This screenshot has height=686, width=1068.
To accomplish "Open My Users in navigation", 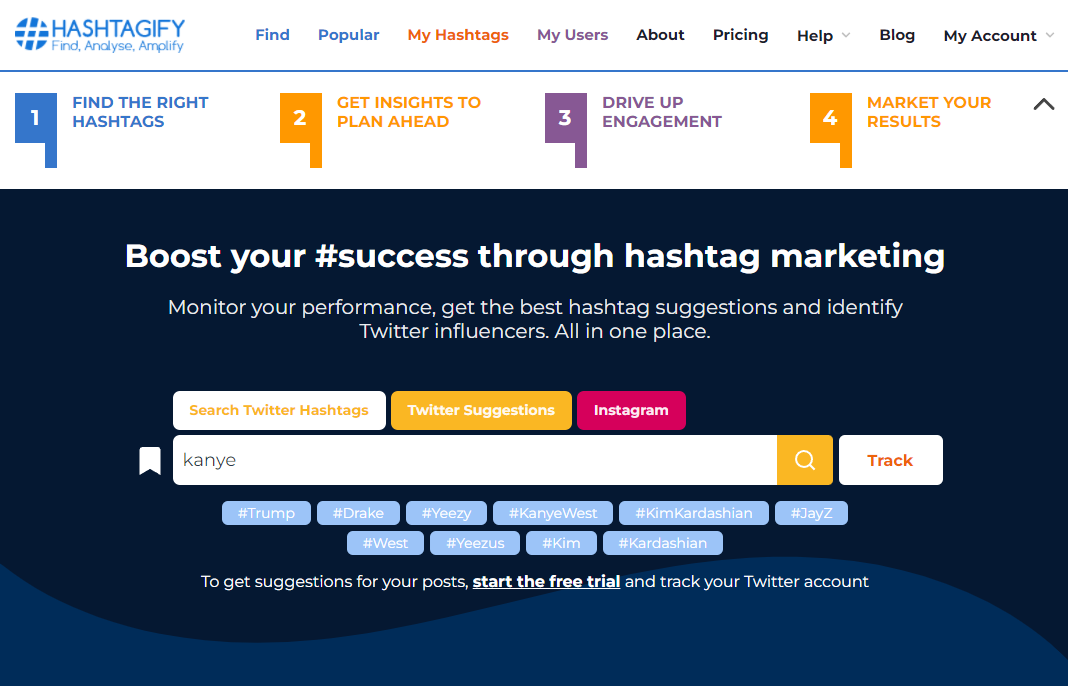I will (572, 35).
